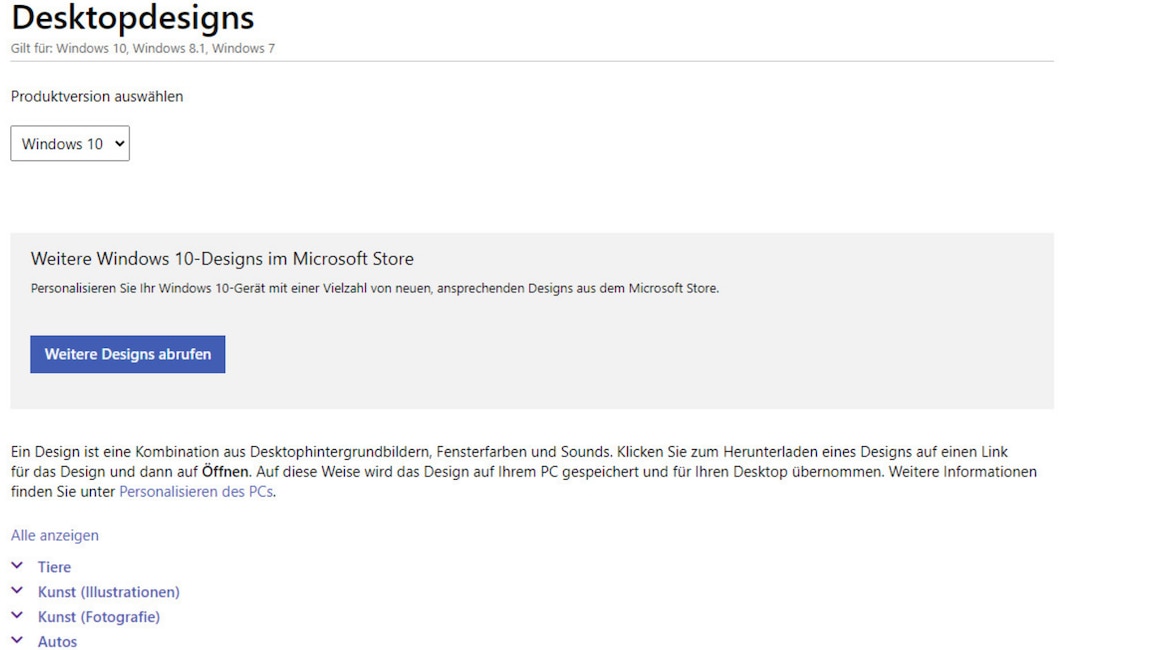Open the Windows 10 product version dropdown
Screen dimensions: 1156x650
[x=70, y=143]
